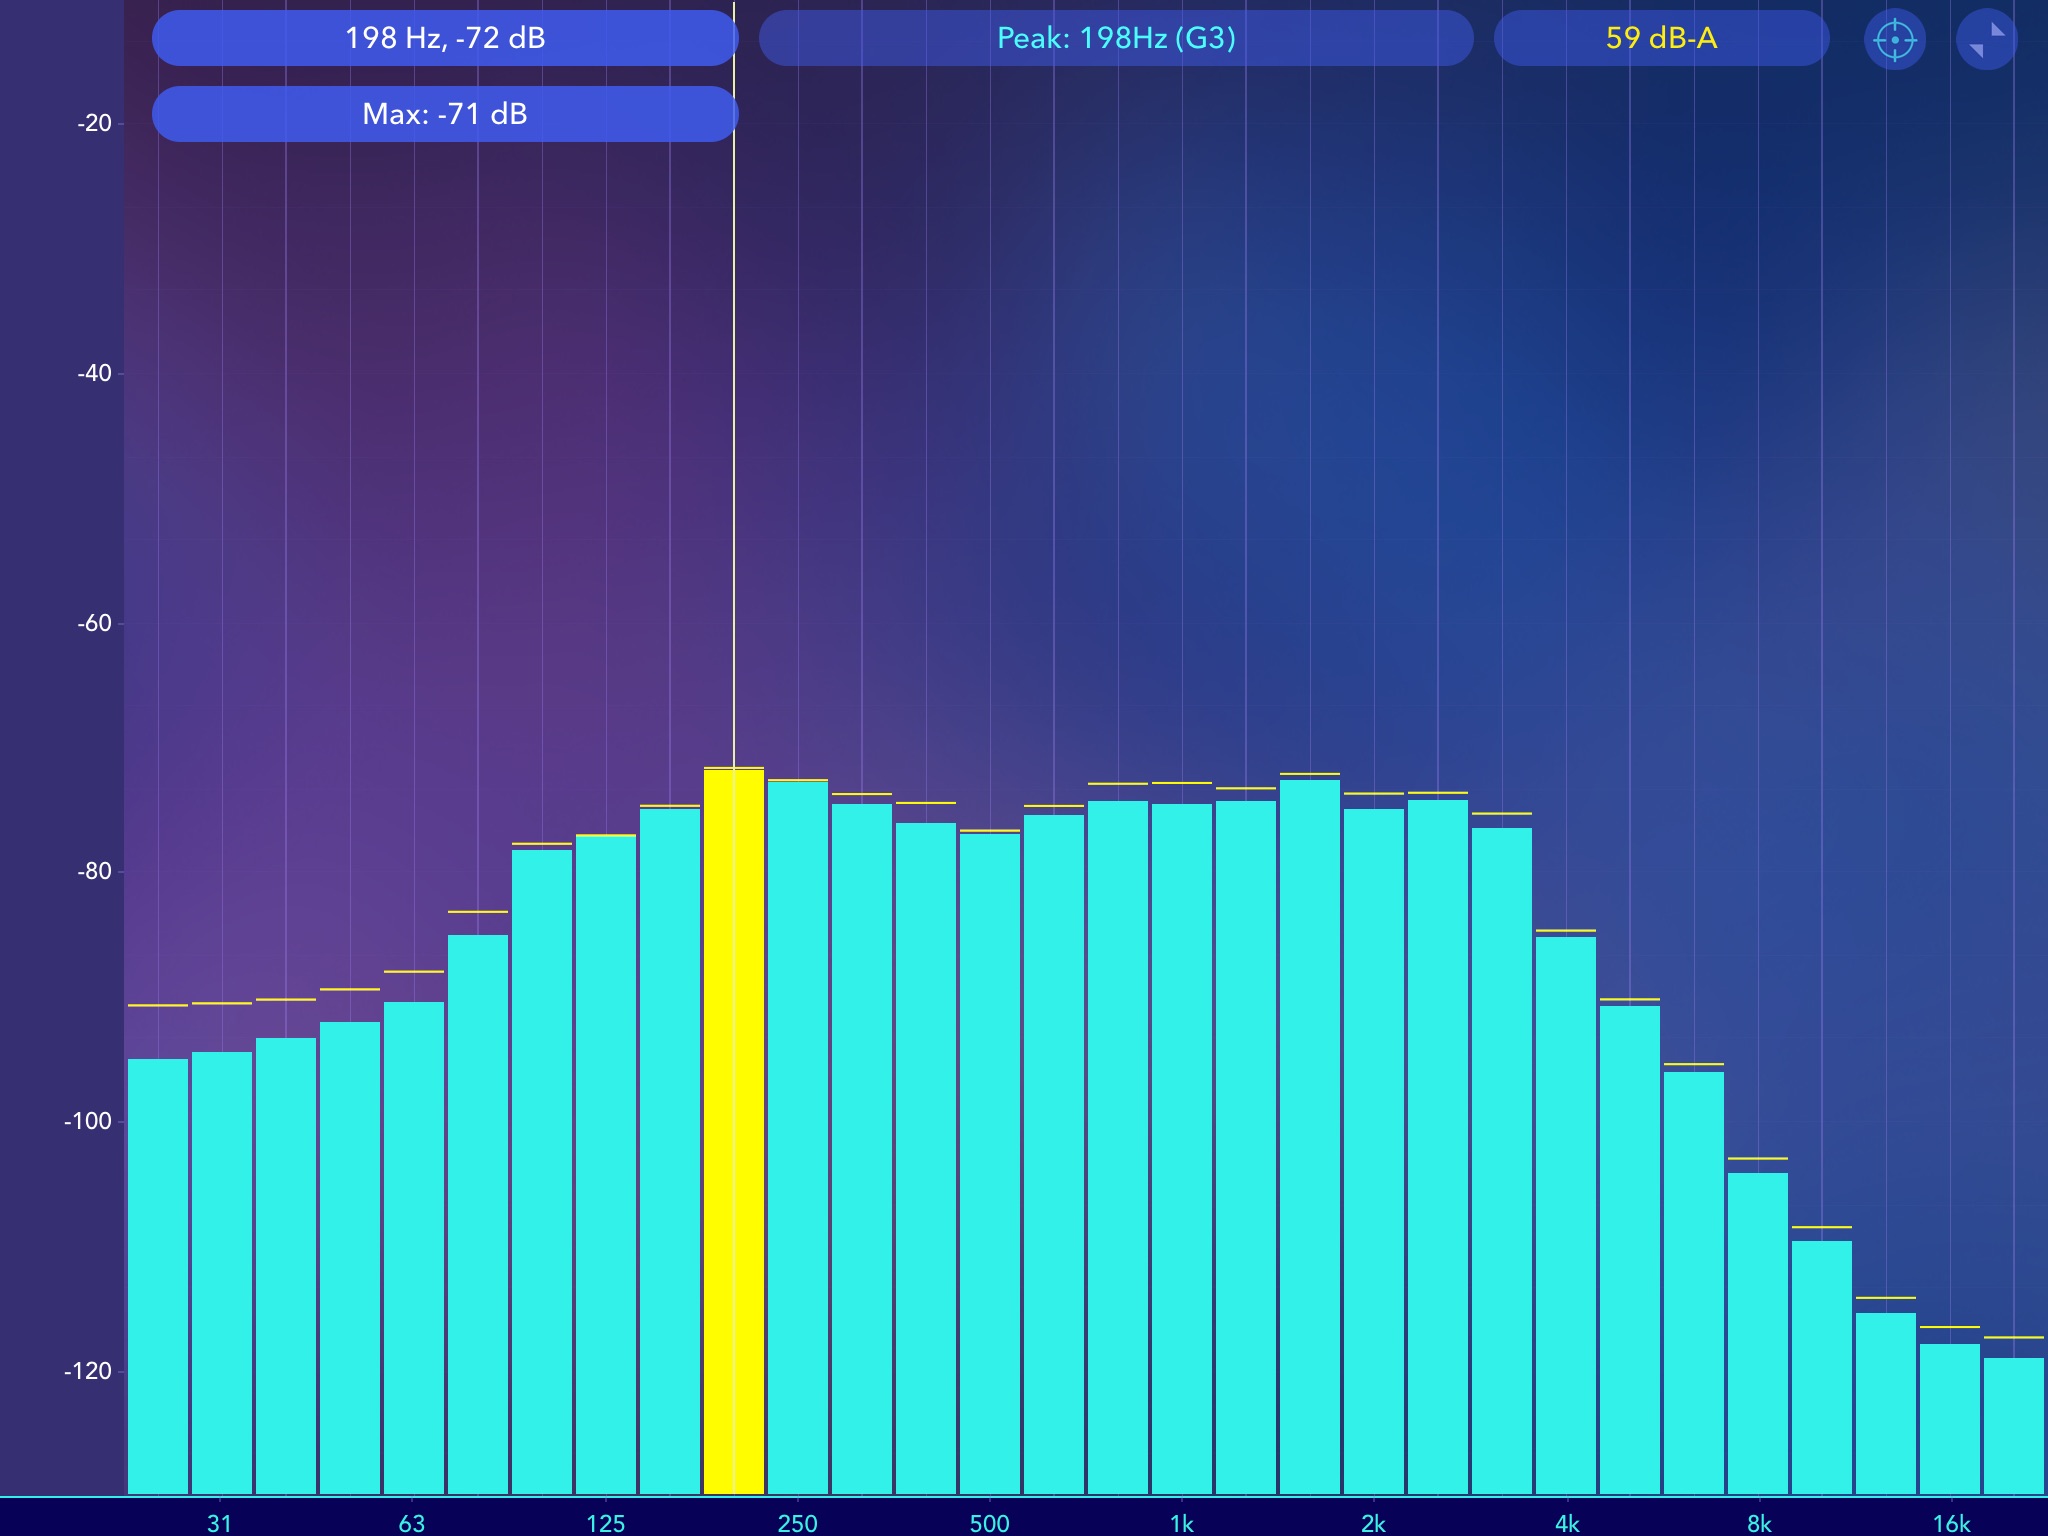
Task: Click the -100 dB axis label
Action: [x=88, y=1121]
